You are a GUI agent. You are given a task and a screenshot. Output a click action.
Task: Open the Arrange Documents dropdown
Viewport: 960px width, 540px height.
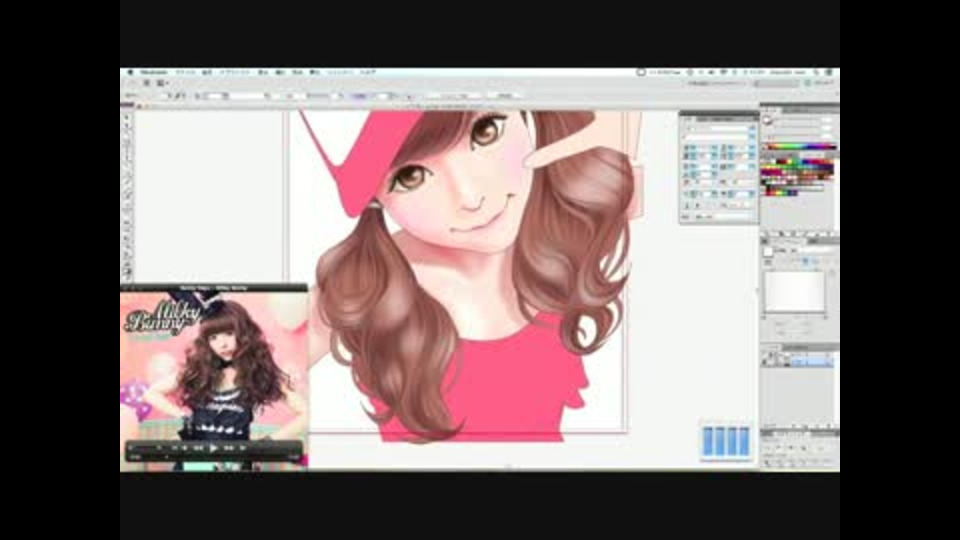[x=162, y=83]
